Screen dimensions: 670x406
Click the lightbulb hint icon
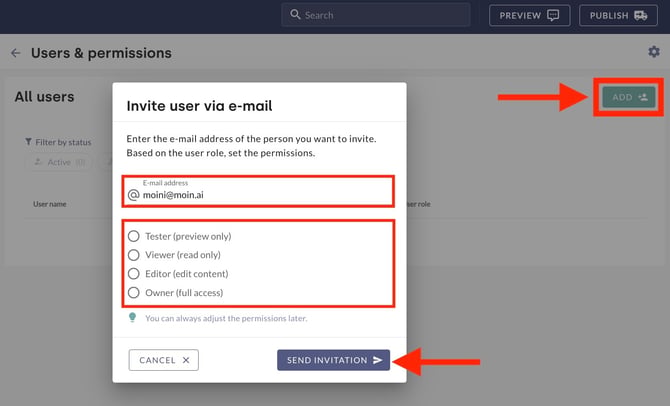[132, 318]
